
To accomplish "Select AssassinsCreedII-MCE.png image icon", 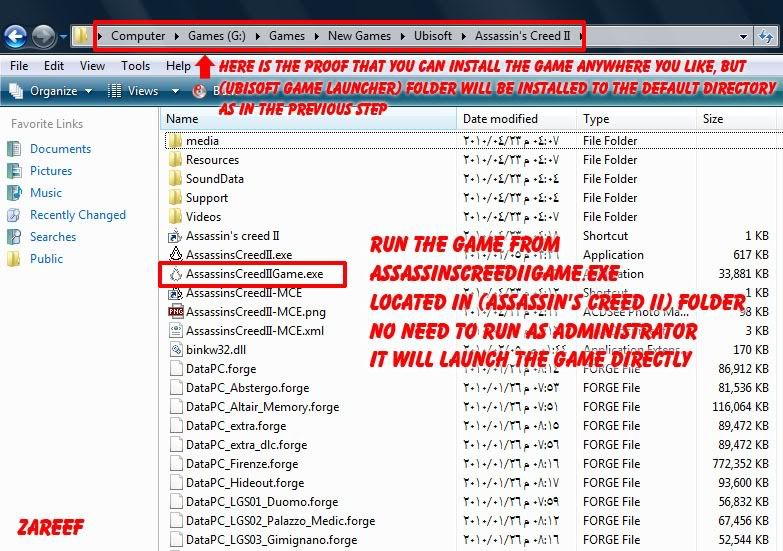I will coord(175,312).
